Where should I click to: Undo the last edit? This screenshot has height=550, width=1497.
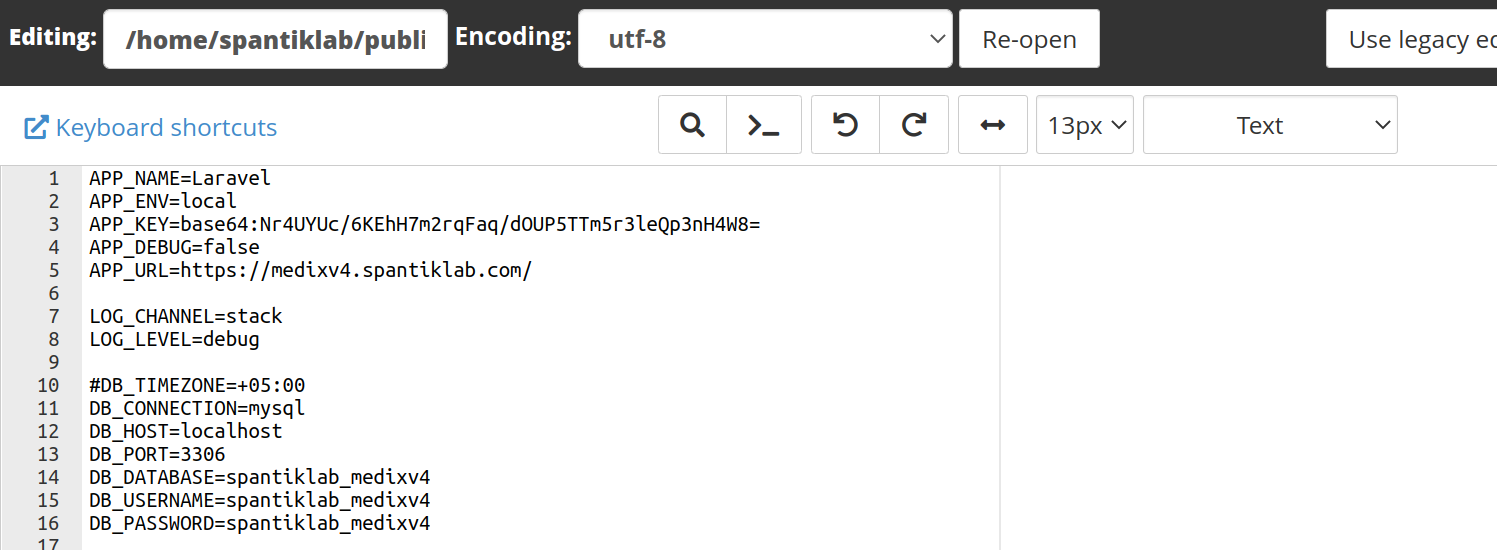846,125
